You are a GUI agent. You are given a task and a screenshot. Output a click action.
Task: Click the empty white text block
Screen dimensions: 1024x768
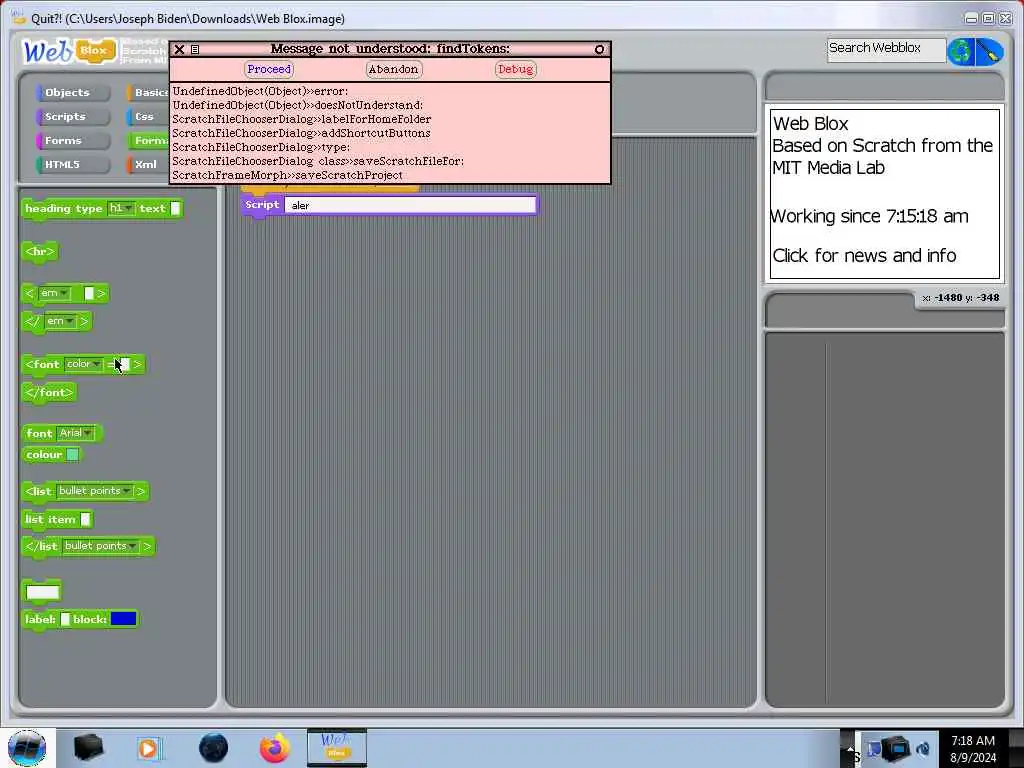[42, 592]
